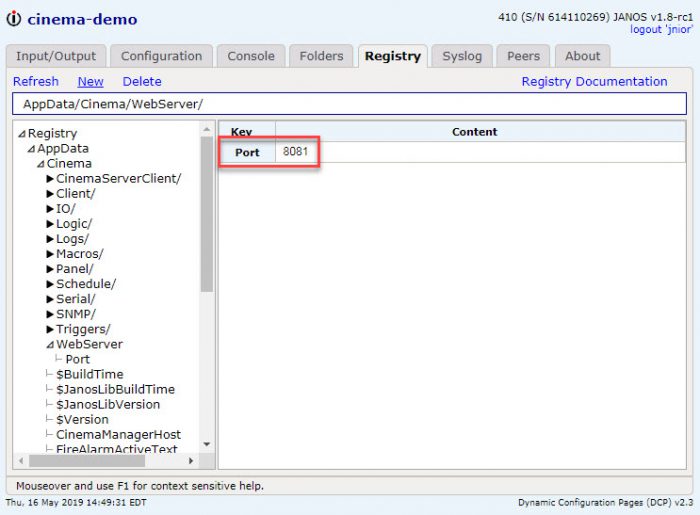The height and width of the screenshot is (515, 700).
Task: Select the $Version tree entry
Action: [x=82, y=419]
